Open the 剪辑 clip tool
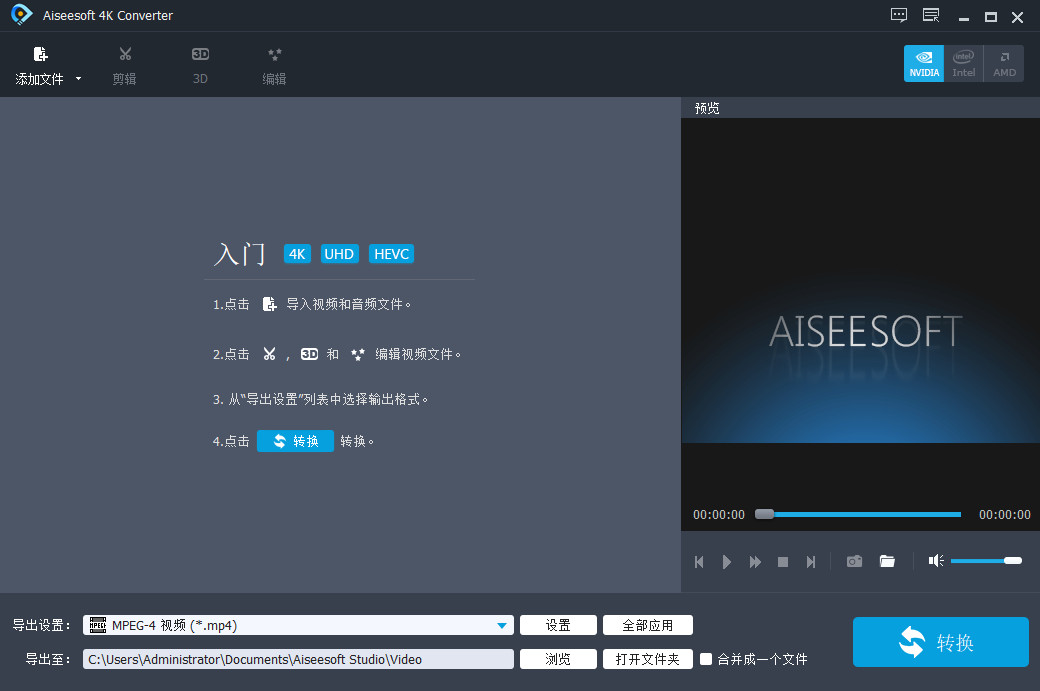Screen dimensions: 1040x691 [x=125, y=66]
